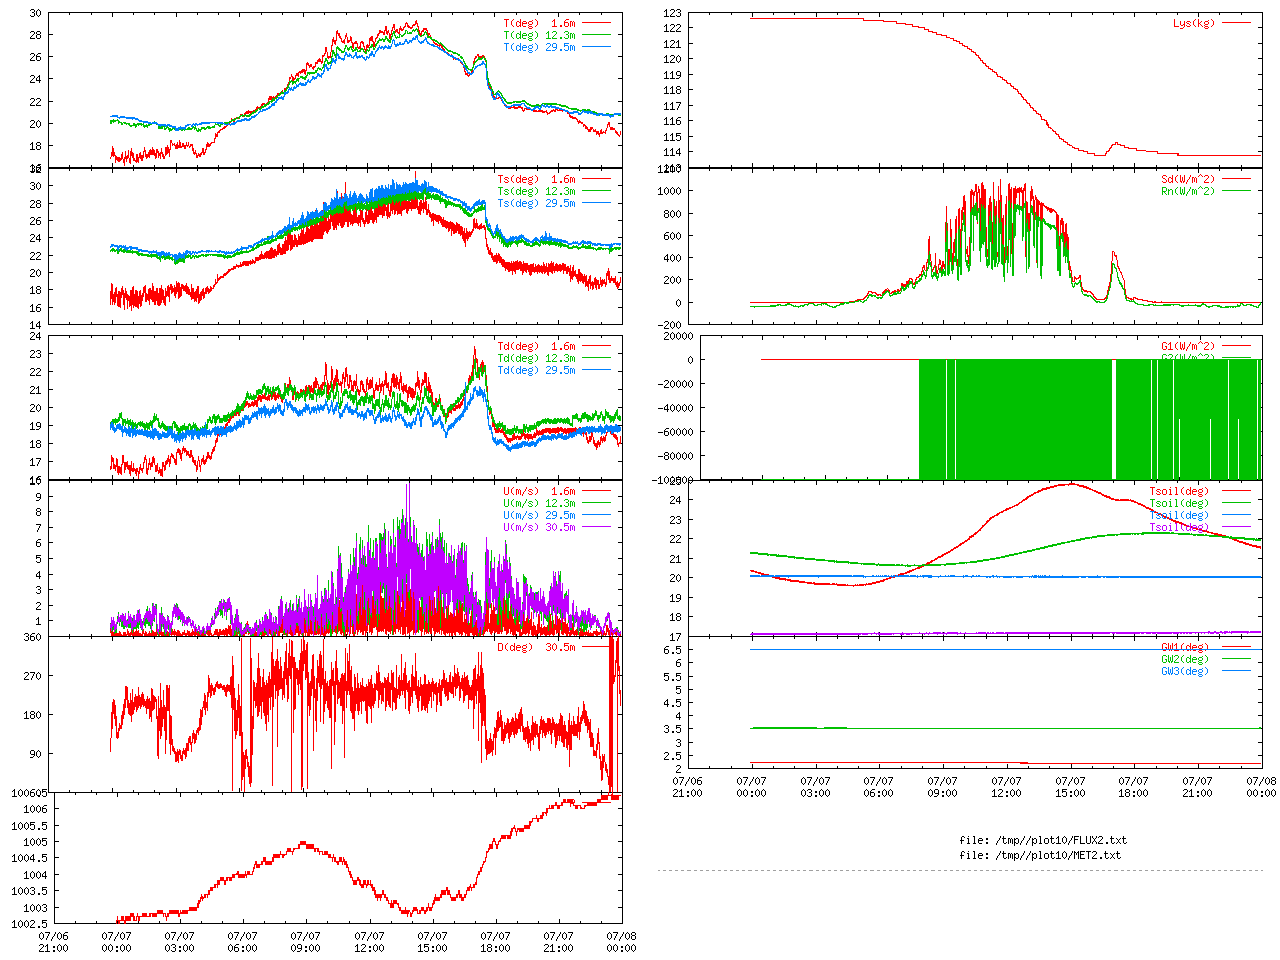Pick the "Ts(deg) 1.6m" legend label
This screenshot has height=960, width=1280.
[536, 180]
